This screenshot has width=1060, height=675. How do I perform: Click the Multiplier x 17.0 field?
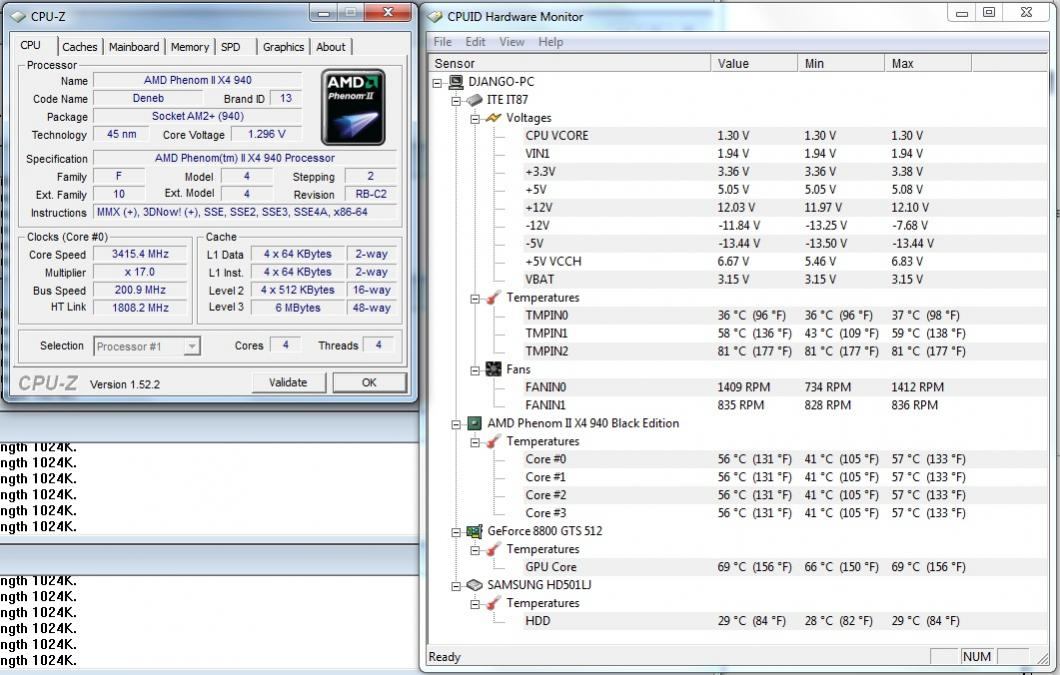pos(140,272)
